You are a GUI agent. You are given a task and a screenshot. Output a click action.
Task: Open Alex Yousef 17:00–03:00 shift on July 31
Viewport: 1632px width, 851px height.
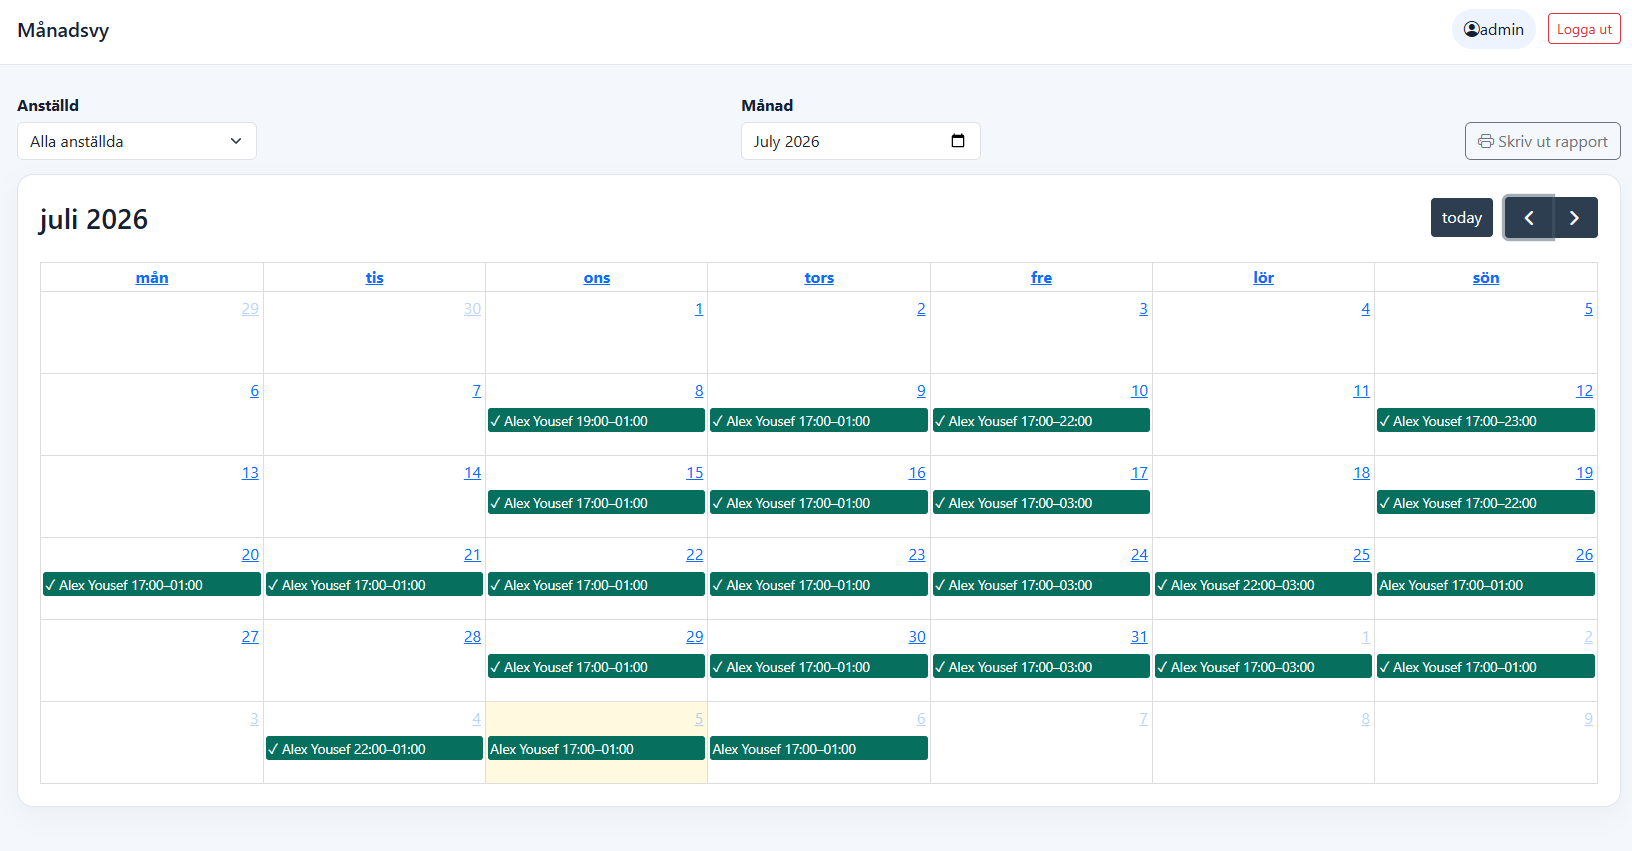1041,667
